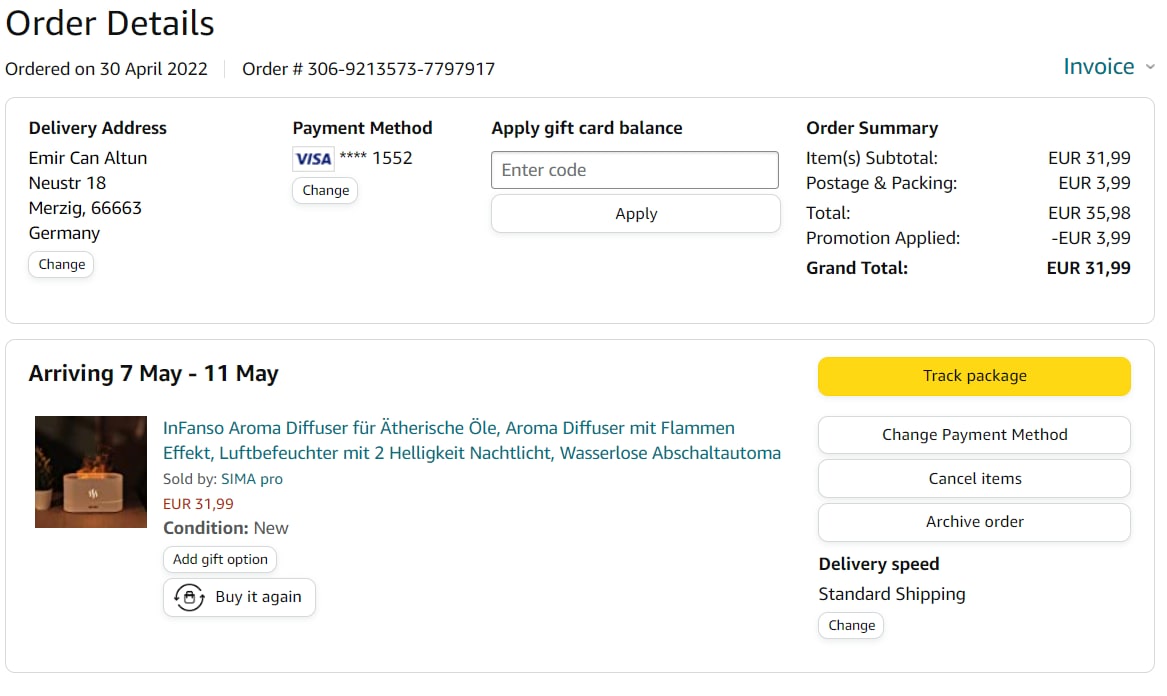Select Cancel items
Image resolution: width=1167 pixels, height=696 pixels.
[x=974, y=479]
